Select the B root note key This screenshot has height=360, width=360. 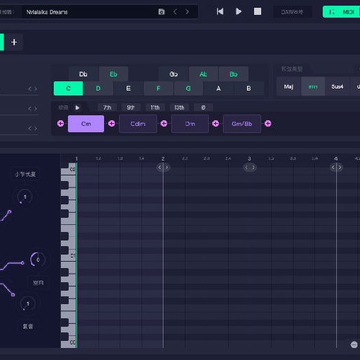[248, 88]
